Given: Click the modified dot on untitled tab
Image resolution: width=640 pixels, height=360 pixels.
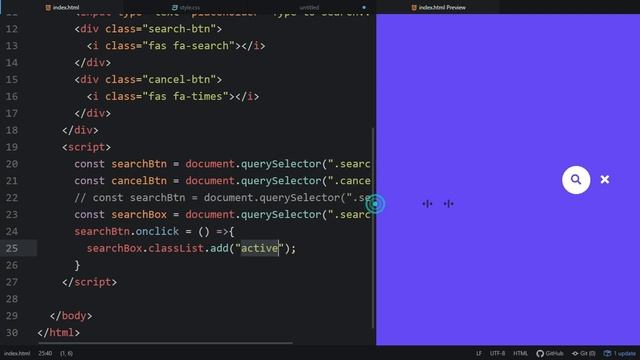Looking at the screenshot, I should (x=364, y=7).
